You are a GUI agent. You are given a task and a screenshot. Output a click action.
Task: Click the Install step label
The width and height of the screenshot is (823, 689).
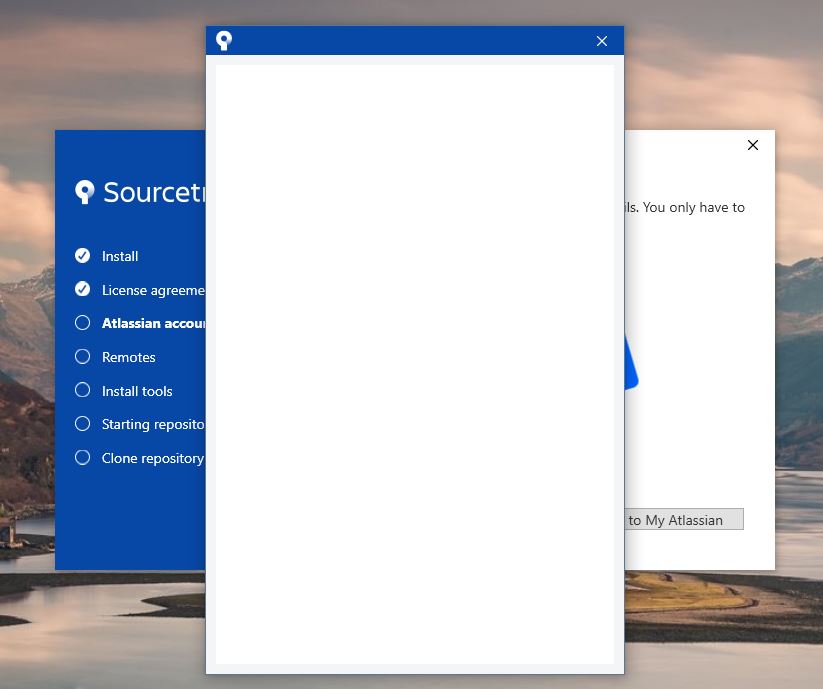(x=120, y=256)
